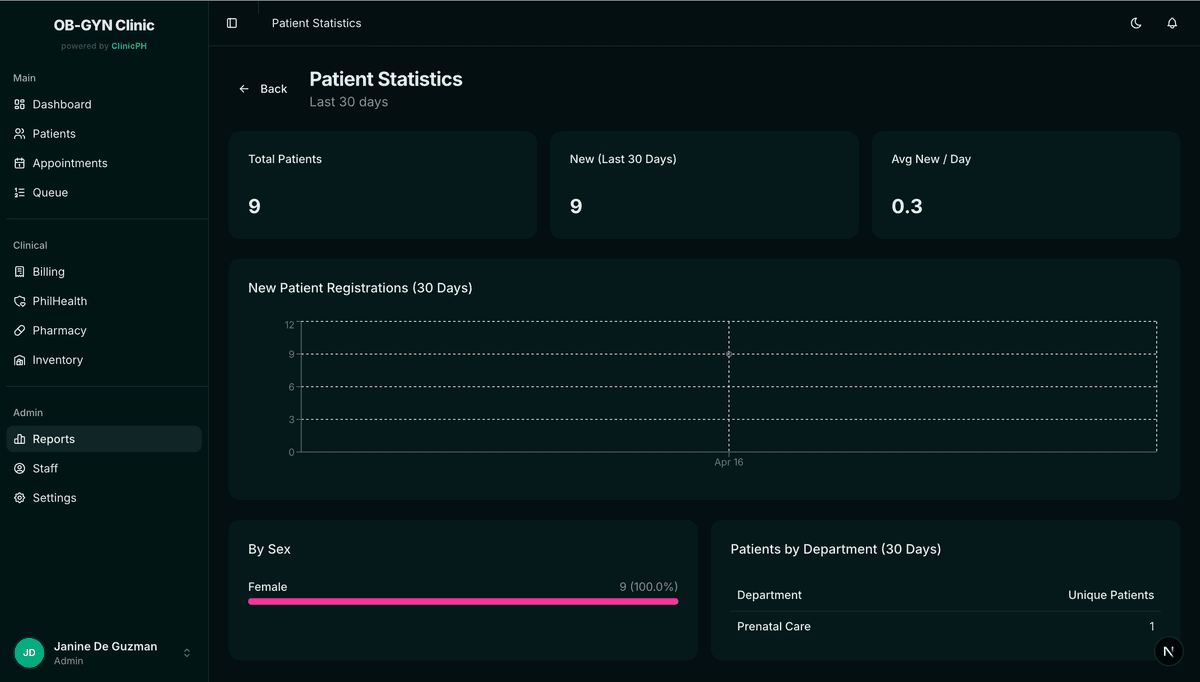The image size is (1200, 682).
Task: Select the Reports entry in Admin
Action: pyautogui.click(x=56, y=438)
